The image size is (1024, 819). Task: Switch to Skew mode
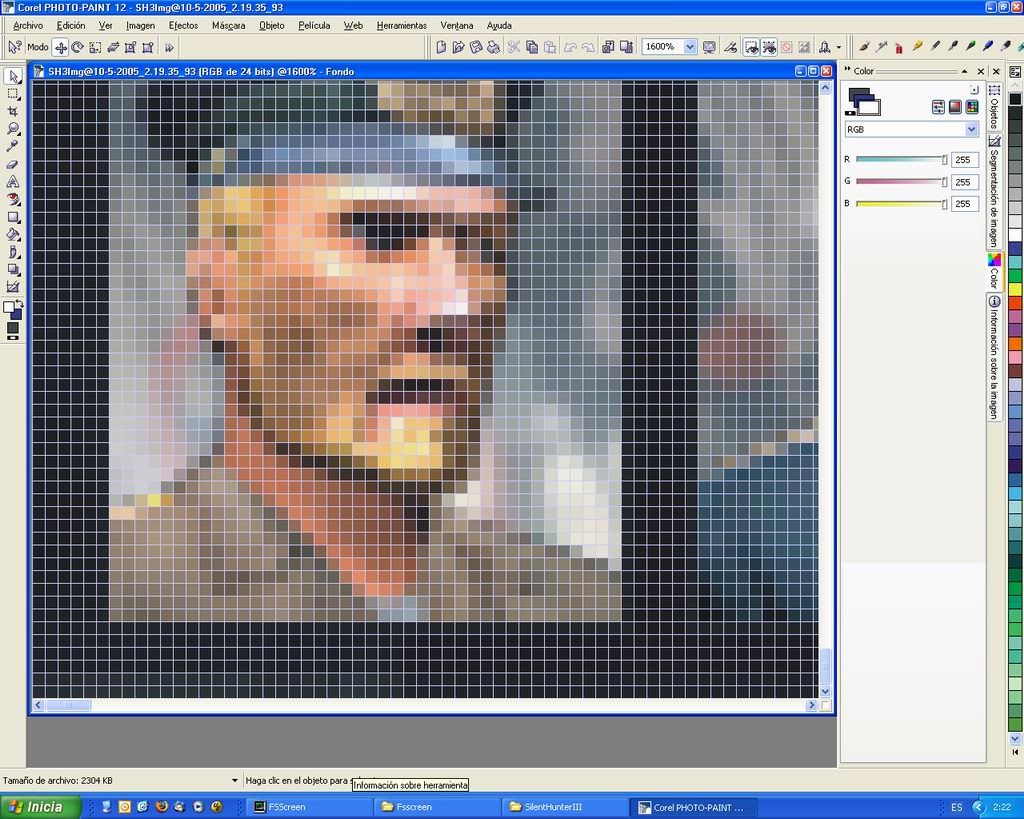[x=113, y=47]
